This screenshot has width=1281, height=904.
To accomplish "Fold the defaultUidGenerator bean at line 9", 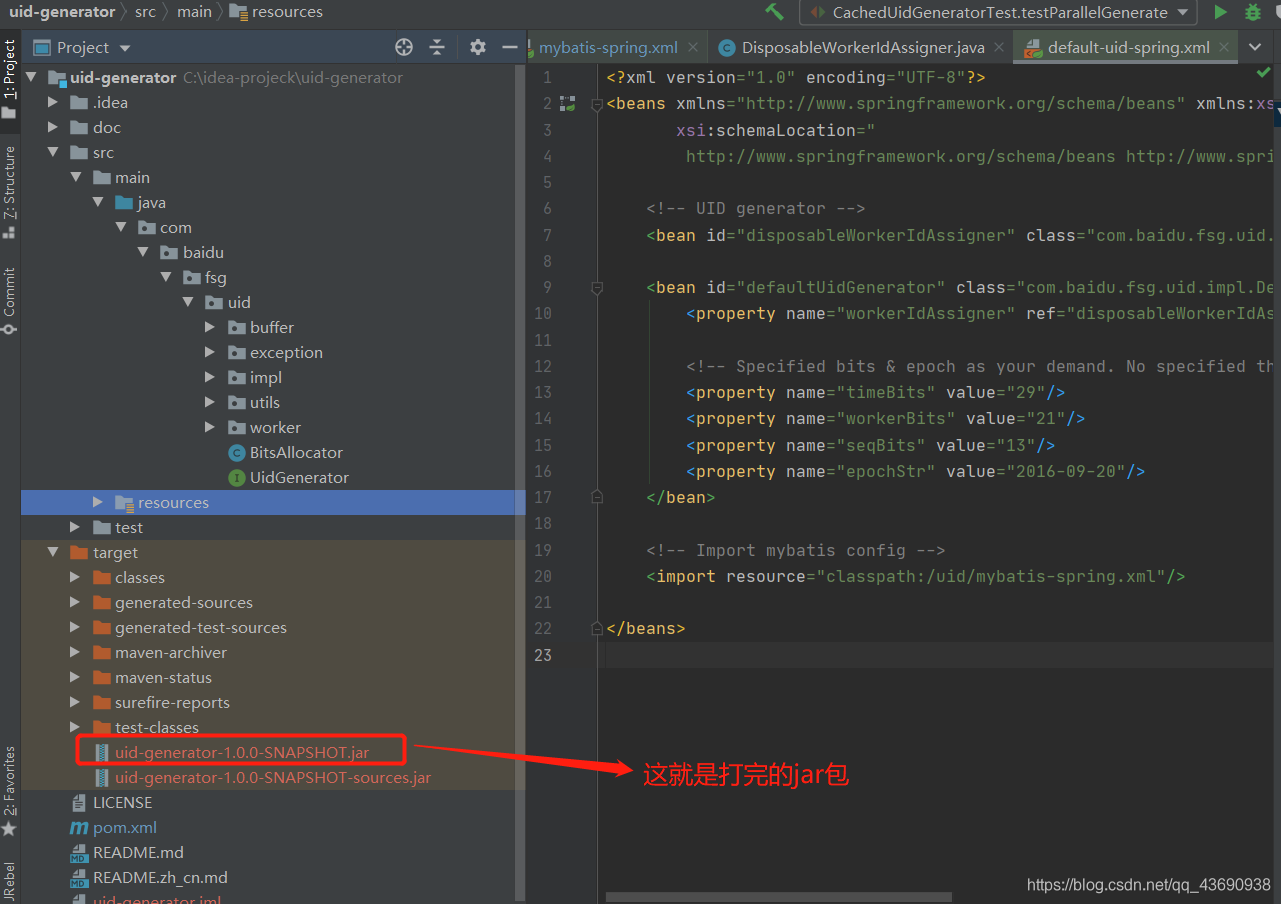I will click(x=597, y=288).
